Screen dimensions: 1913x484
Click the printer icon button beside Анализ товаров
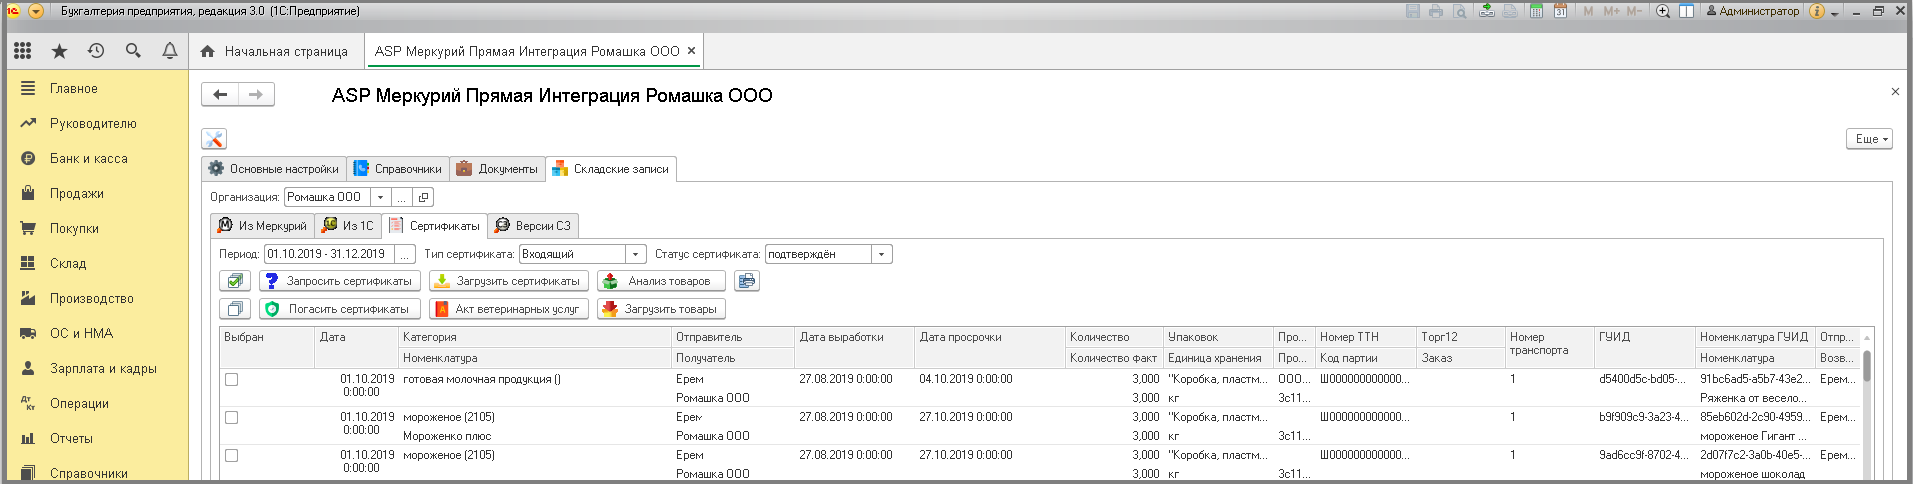tap(746, 281)
